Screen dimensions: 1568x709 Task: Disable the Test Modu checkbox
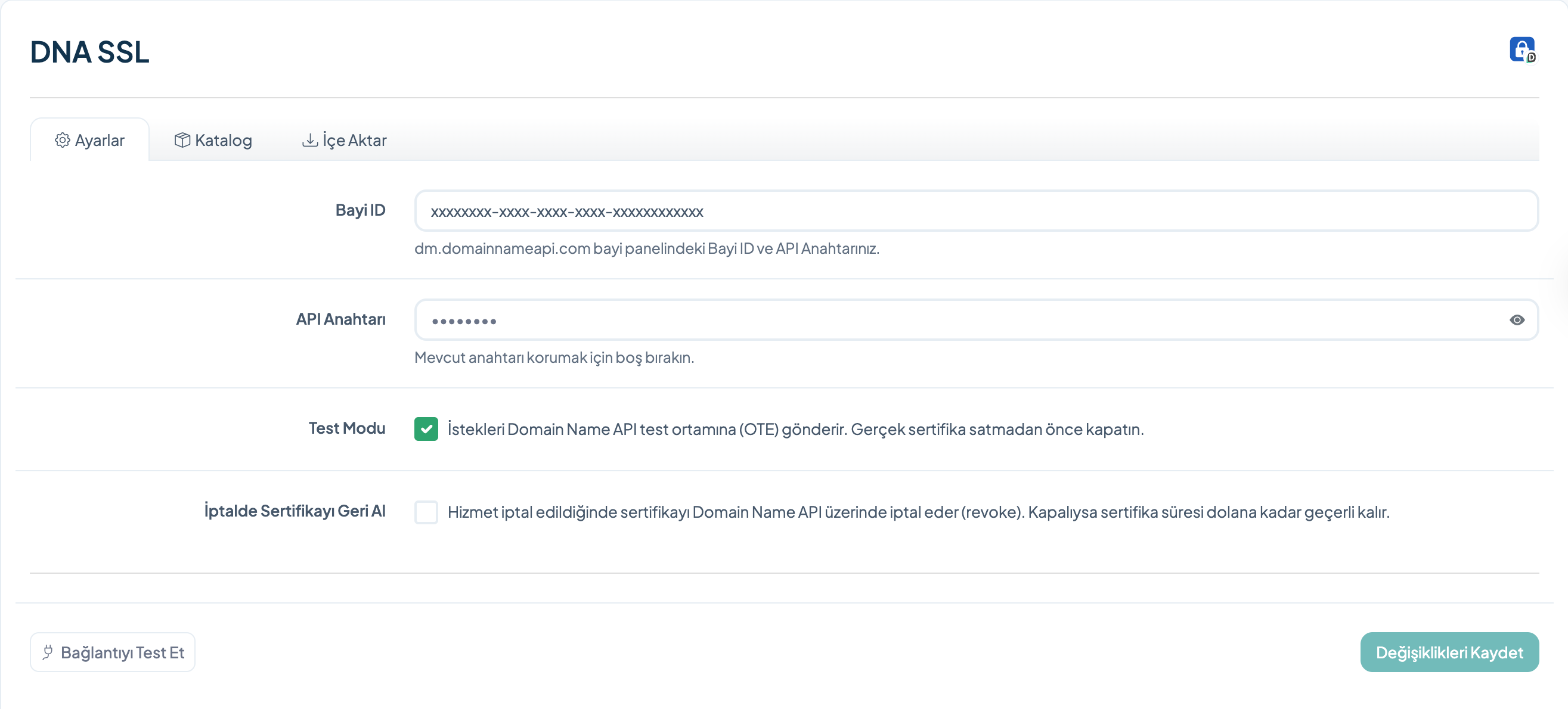(426, 429)
